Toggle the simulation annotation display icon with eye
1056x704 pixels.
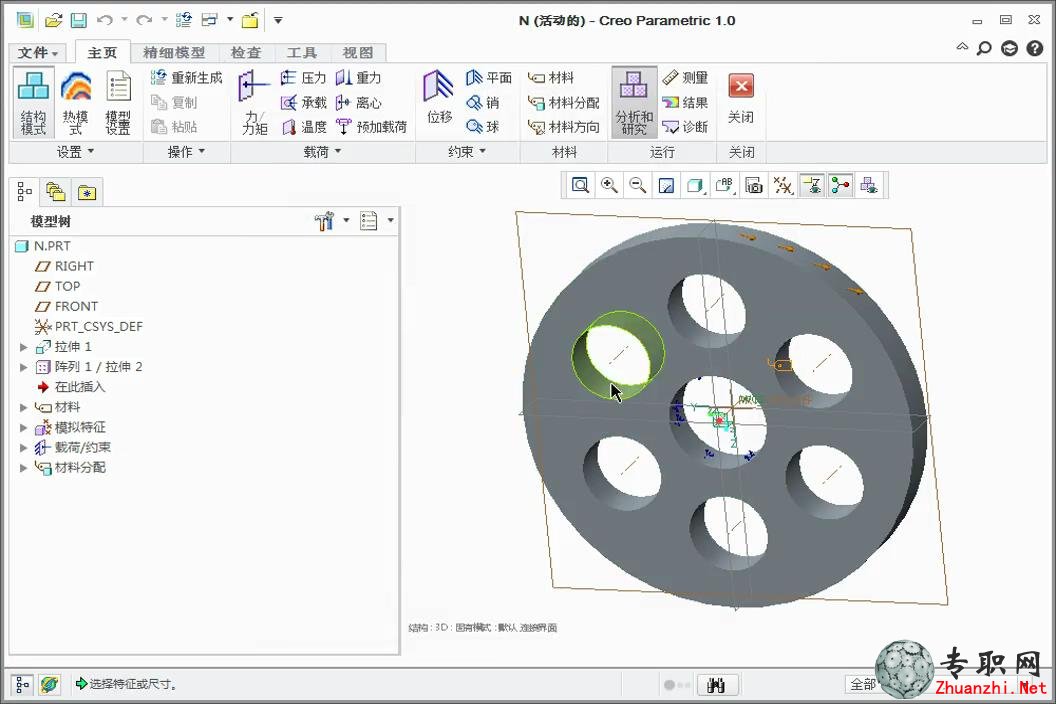click(812, 185)
